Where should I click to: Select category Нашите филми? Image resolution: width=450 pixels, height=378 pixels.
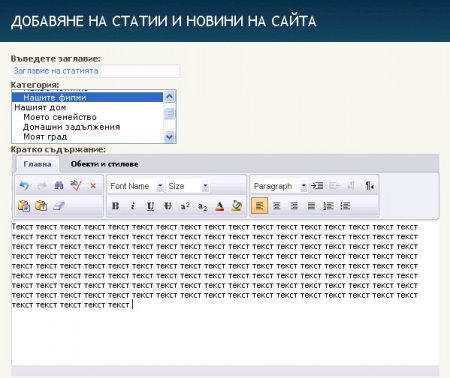(x=87, y=97)
